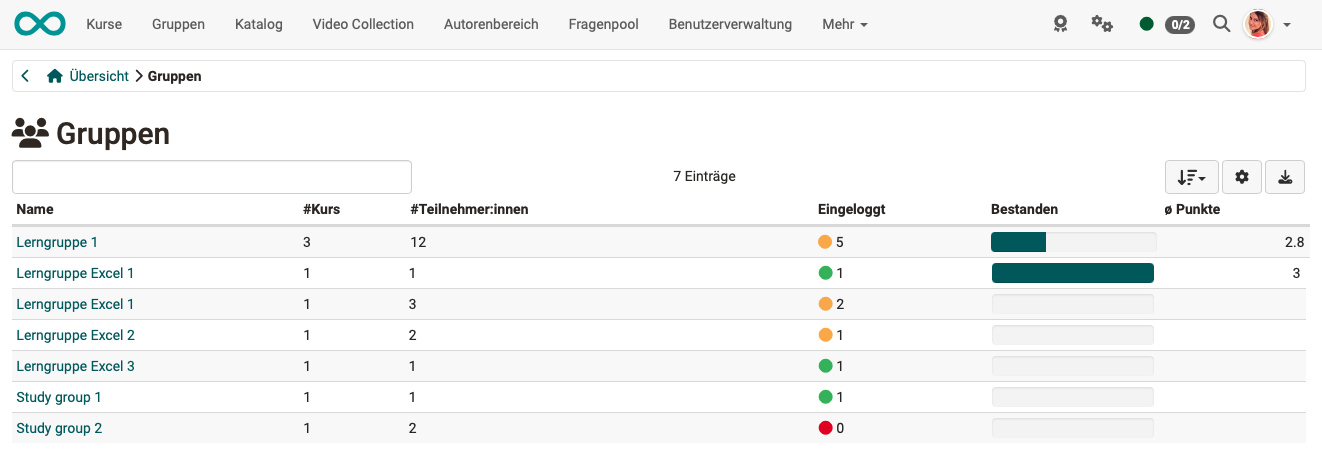Click the 0/2 messages counter badge
The width and height of the screenshot is (1322, 453).
pyautogui.click(x=1180, y=24)
